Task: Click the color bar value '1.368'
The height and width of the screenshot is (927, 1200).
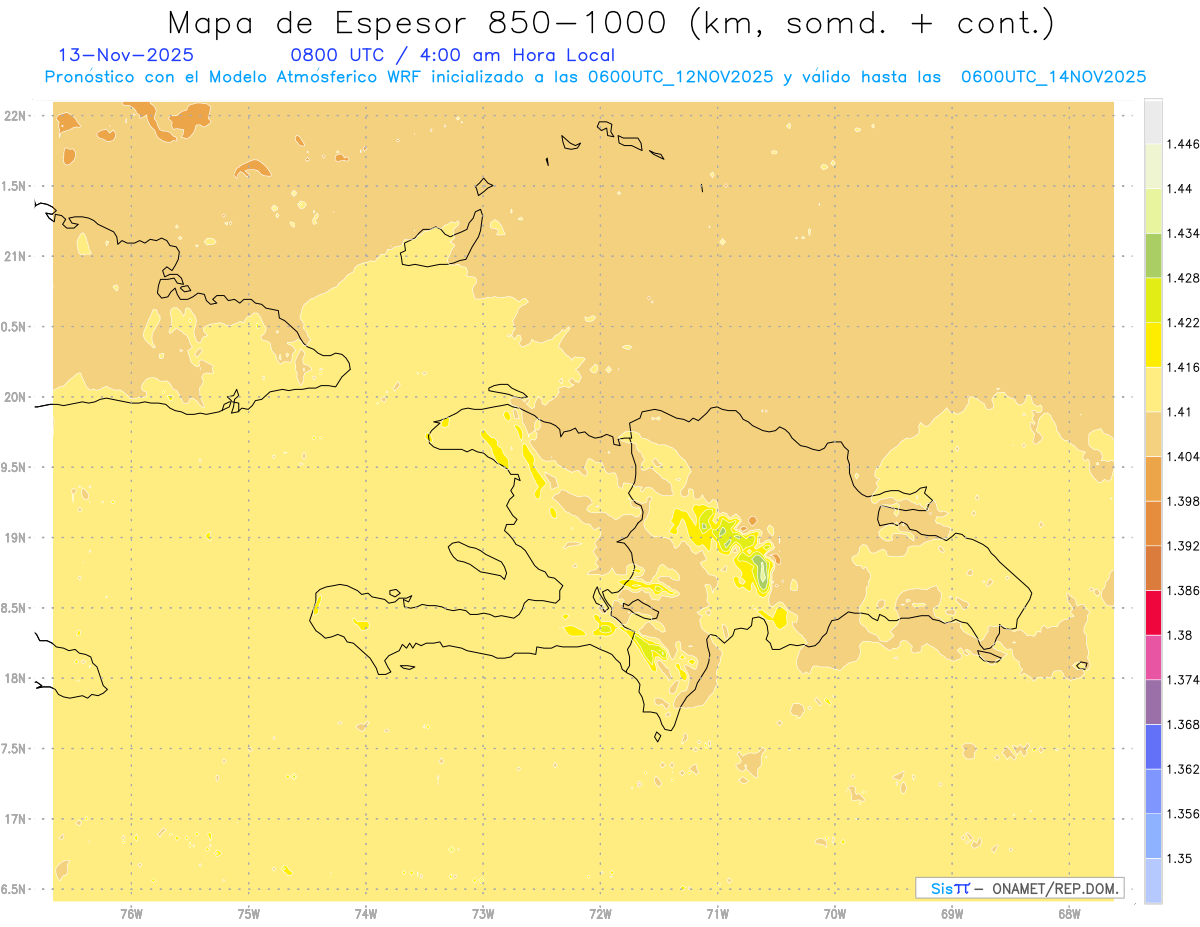Action: click(x=1183, y=725)
